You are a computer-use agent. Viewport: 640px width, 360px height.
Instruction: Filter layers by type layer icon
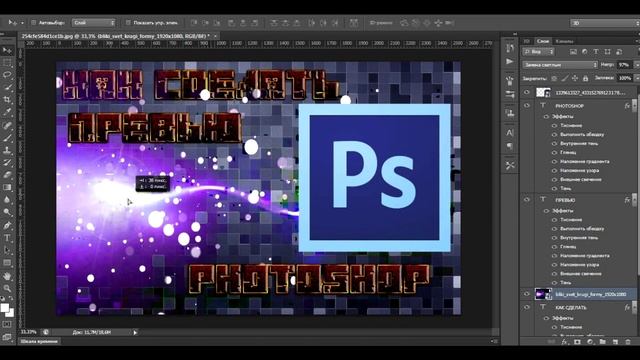pyautogui.click(x=596, y=52)
